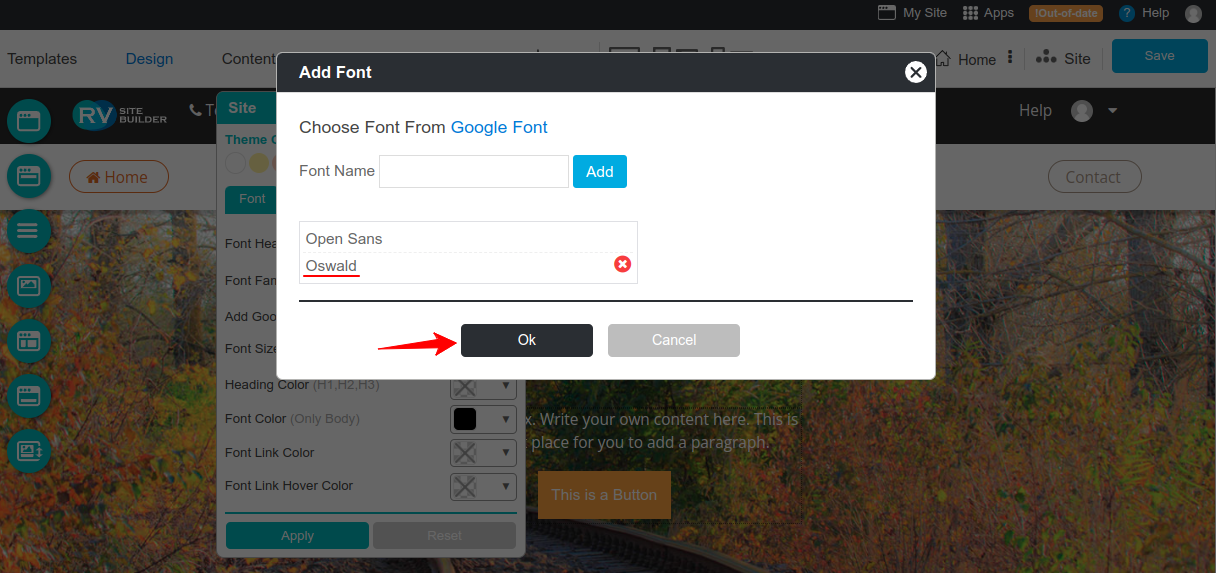This screenshot has width=1216, height=573.
Task: Open My Site from the top bar
Action: [912, 13]
